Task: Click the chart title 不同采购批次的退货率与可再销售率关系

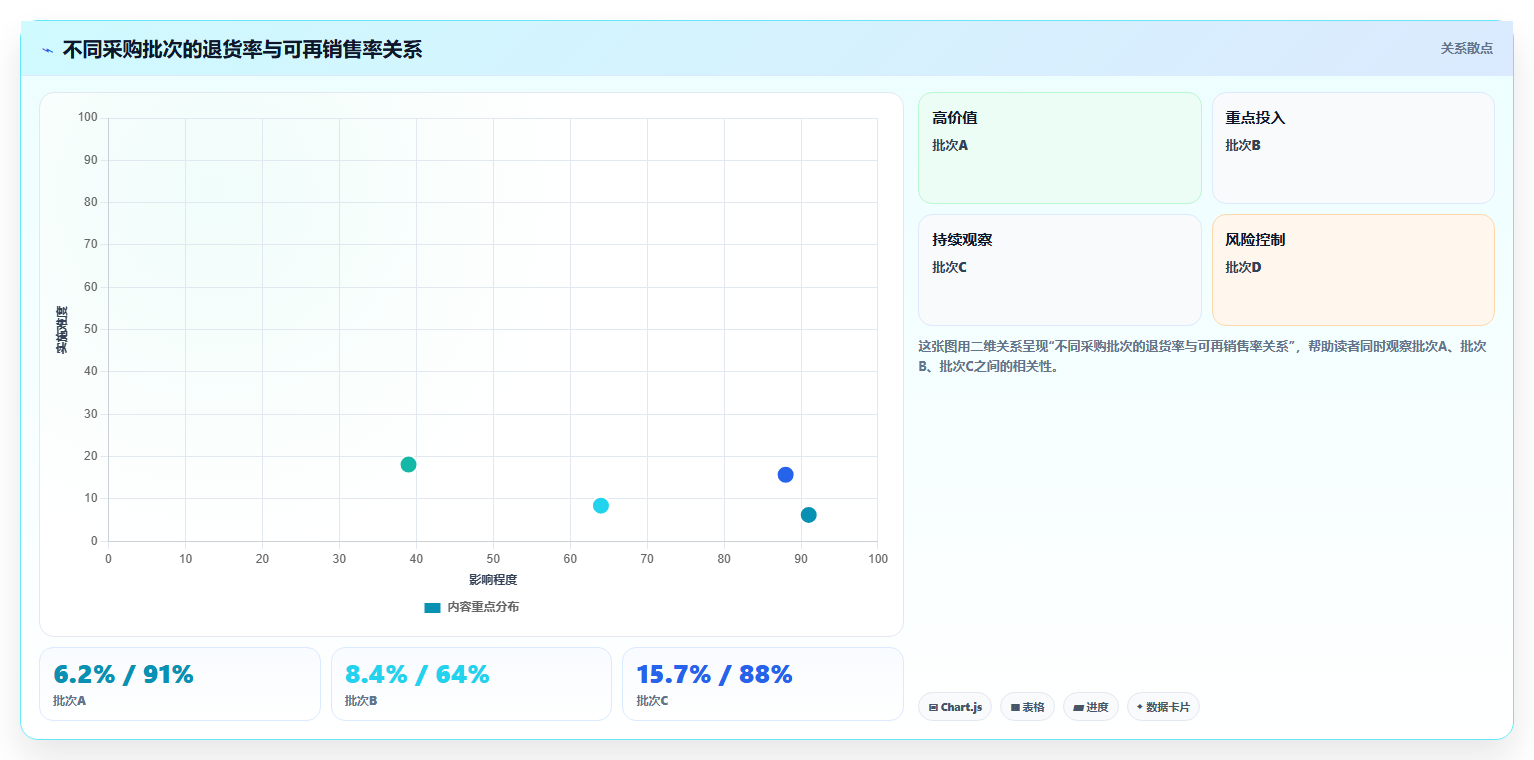Action: click(242, 50)
